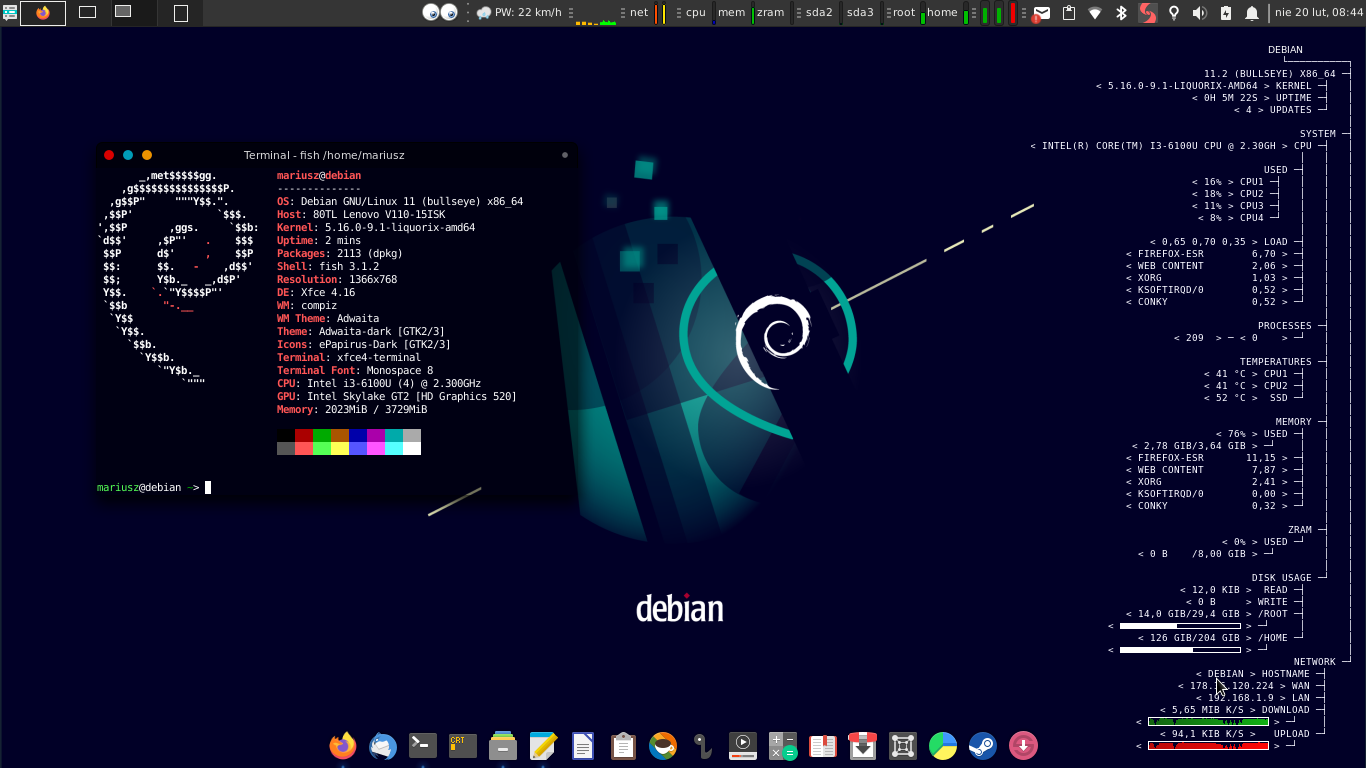This screenshot has width=1366, height=768.
Task: Open the mail notifier with red alert badge
Action: 1042,13
